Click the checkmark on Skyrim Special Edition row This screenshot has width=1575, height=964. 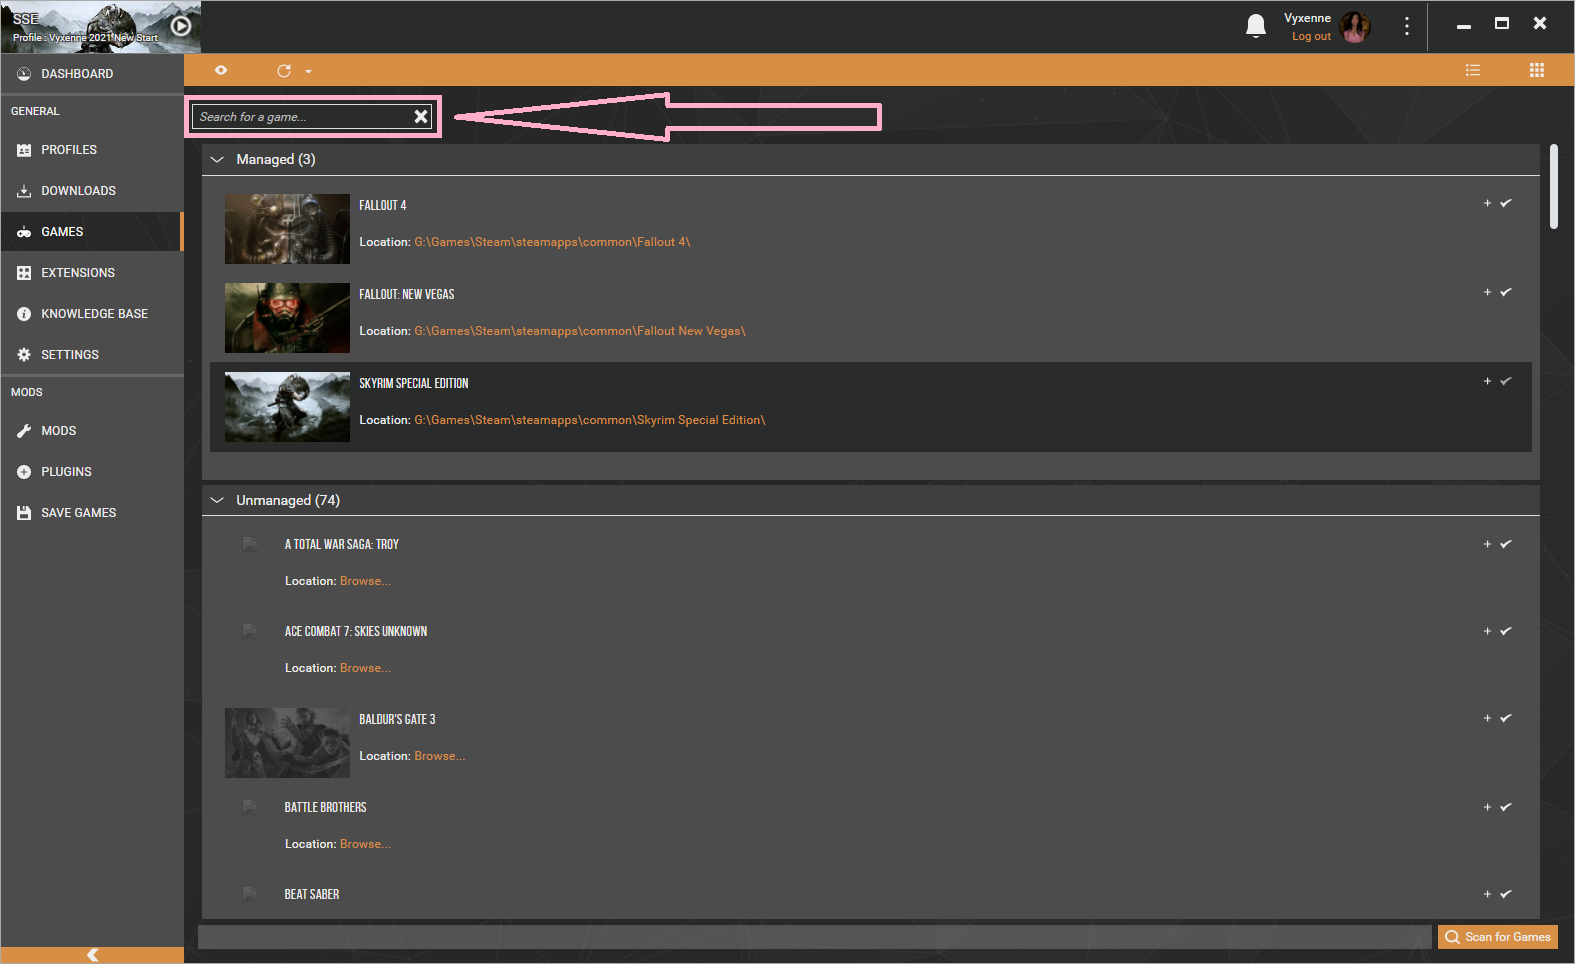click(x=1506, y=381)
